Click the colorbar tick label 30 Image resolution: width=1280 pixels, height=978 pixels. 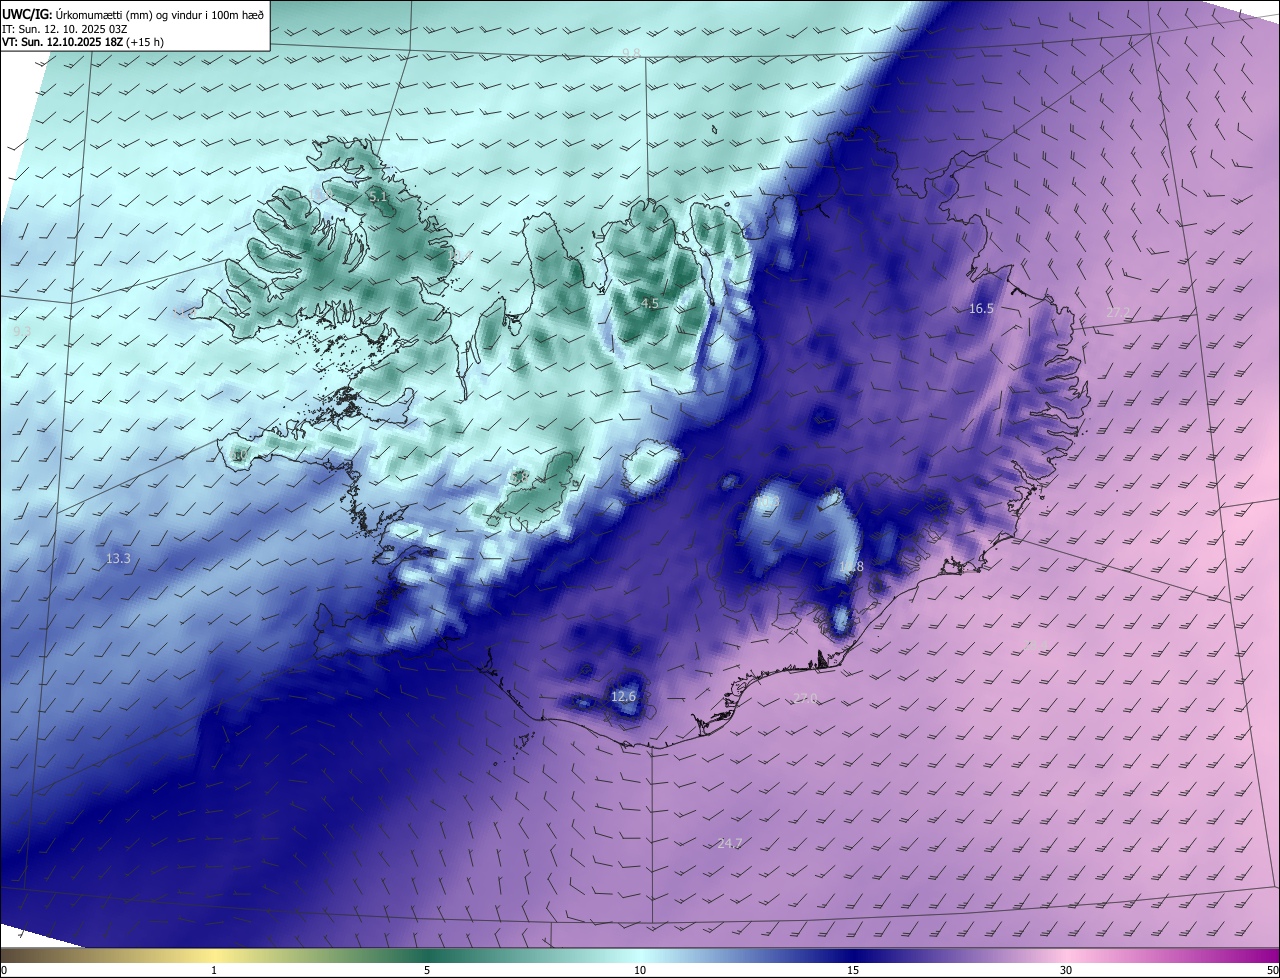pos(1066,970)
